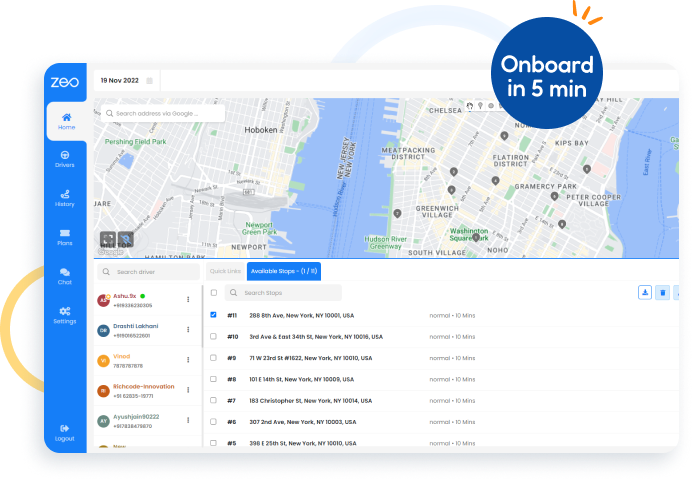Toggle the select-all stops checkbox
Screen dimensions: 693x481
pyautogui.click(x=214, y=293)
